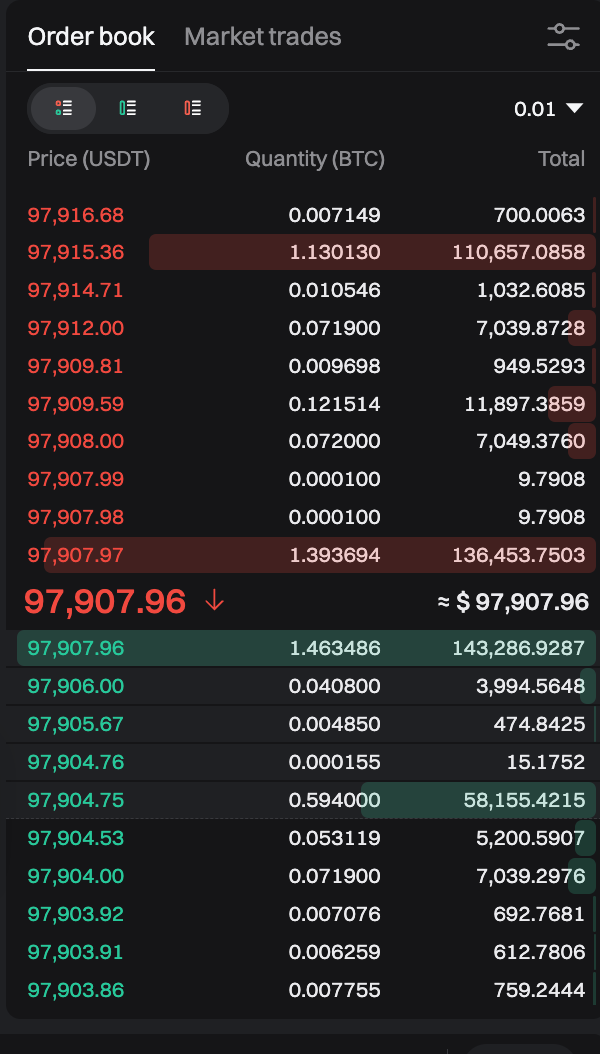Click the large red 97,907.96 last price
The width and height of the screenshot is (600, 1054).
[x=105, y=601]
